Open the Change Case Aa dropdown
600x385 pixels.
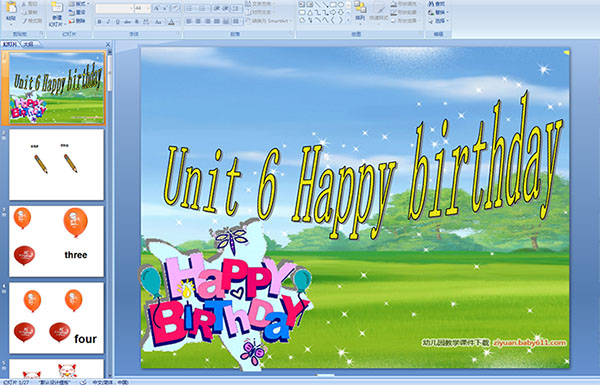[x=159, y=22]
